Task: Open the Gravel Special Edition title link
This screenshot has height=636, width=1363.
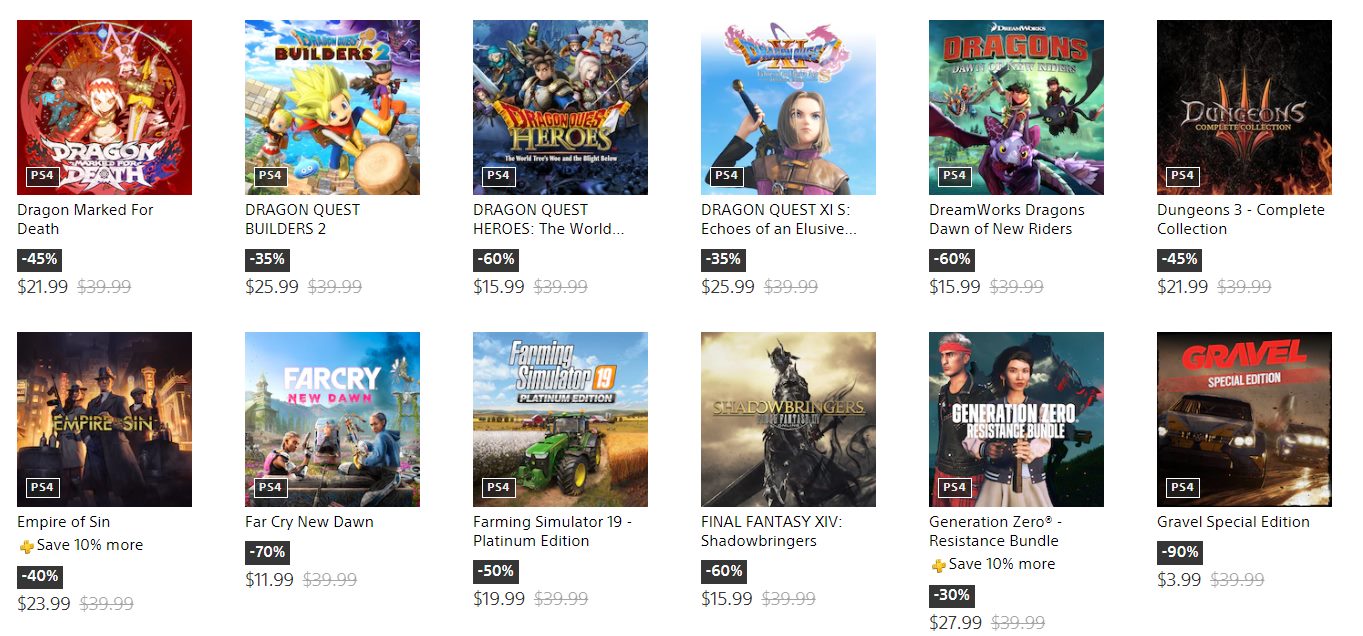Action: pos(1233,522)
